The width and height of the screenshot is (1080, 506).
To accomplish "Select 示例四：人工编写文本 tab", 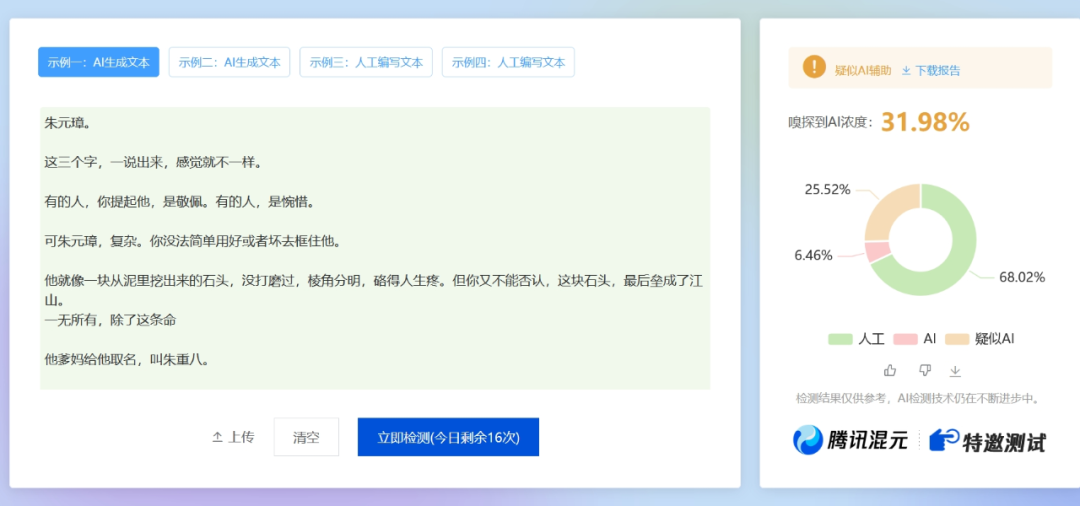I will (508, 62).
